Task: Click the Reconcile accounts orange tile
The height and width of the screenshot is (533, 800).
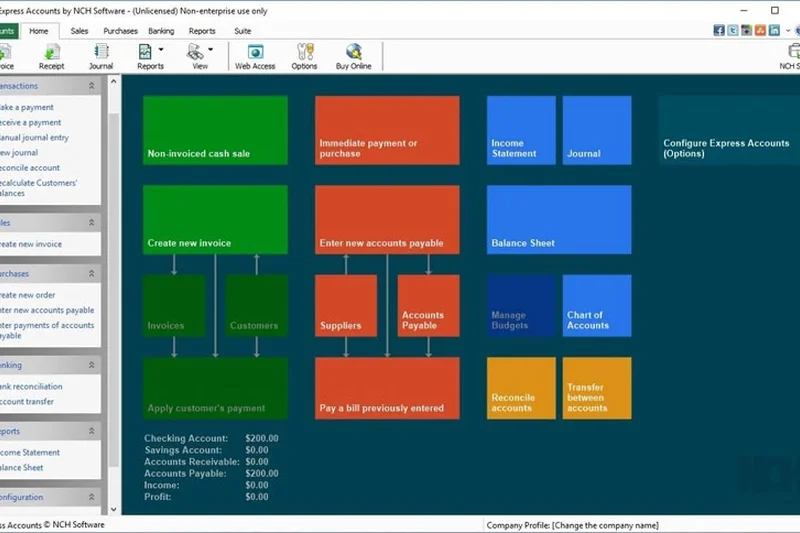Action: pyautogui.click(x=521, y=388)
